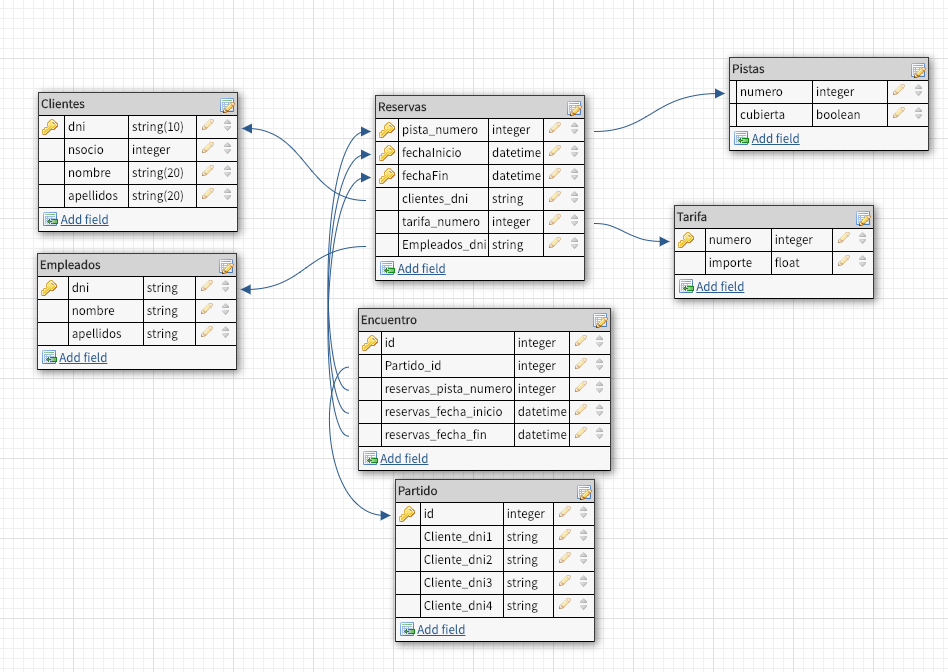Open the Reservas table edit icon
This screenshot has width=948, height=672.
[574, 107]
